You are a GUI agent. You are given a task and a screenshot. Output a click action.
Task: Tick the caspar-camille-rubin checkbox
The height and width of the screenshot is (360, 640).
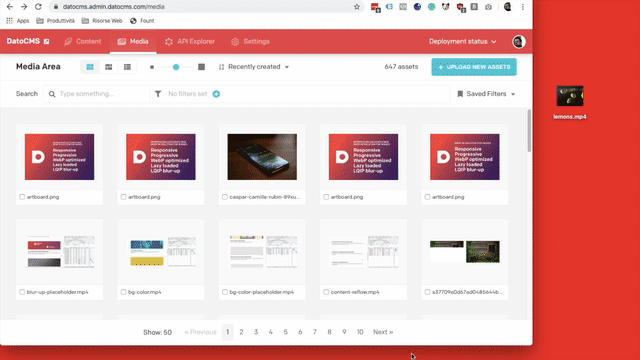coord(224,197)
